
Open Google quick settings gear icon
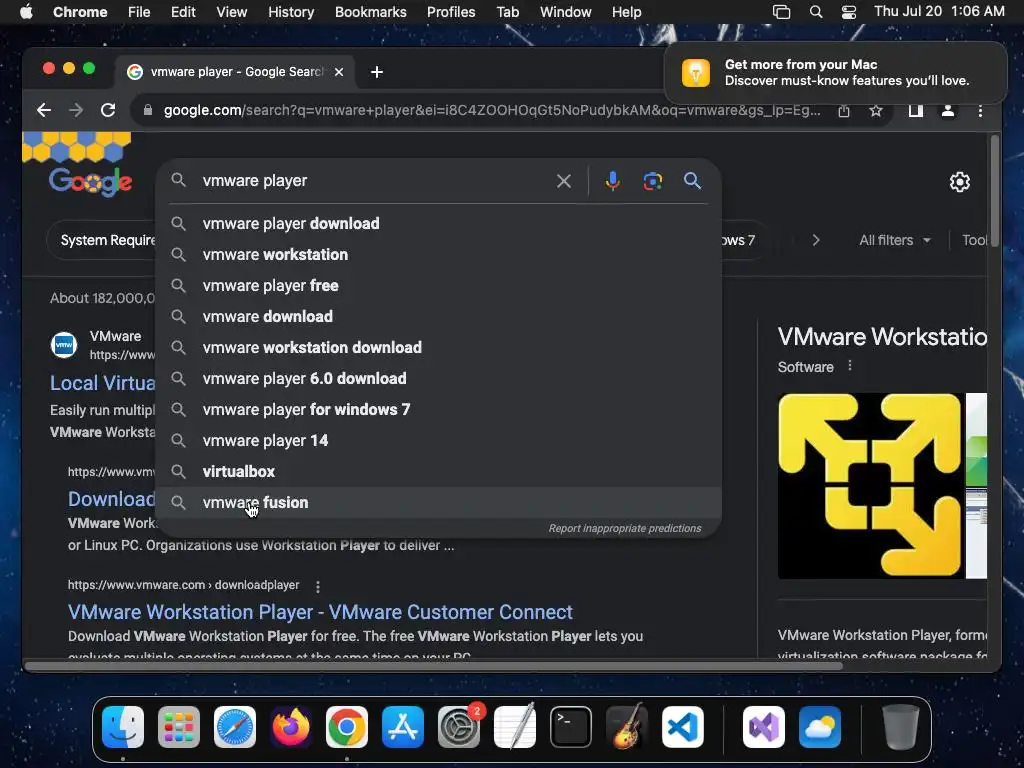[x=959, y=182]
